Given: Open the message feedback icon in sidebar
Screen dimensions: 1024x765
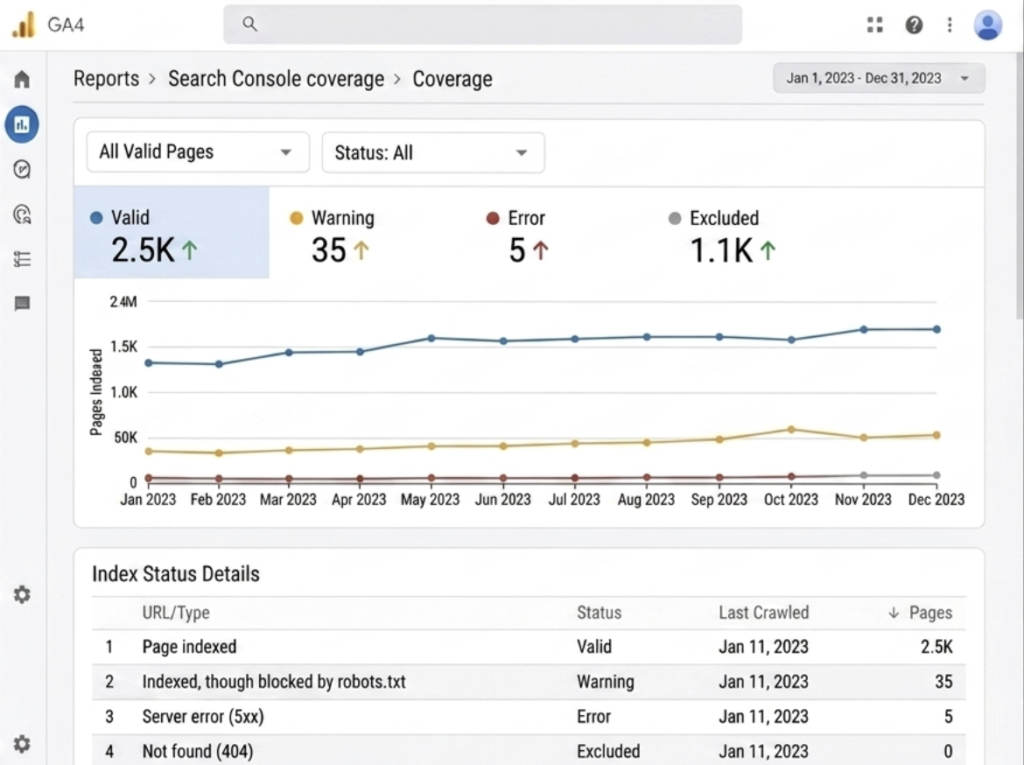Looking at the screenshot, I should [22, 304].
